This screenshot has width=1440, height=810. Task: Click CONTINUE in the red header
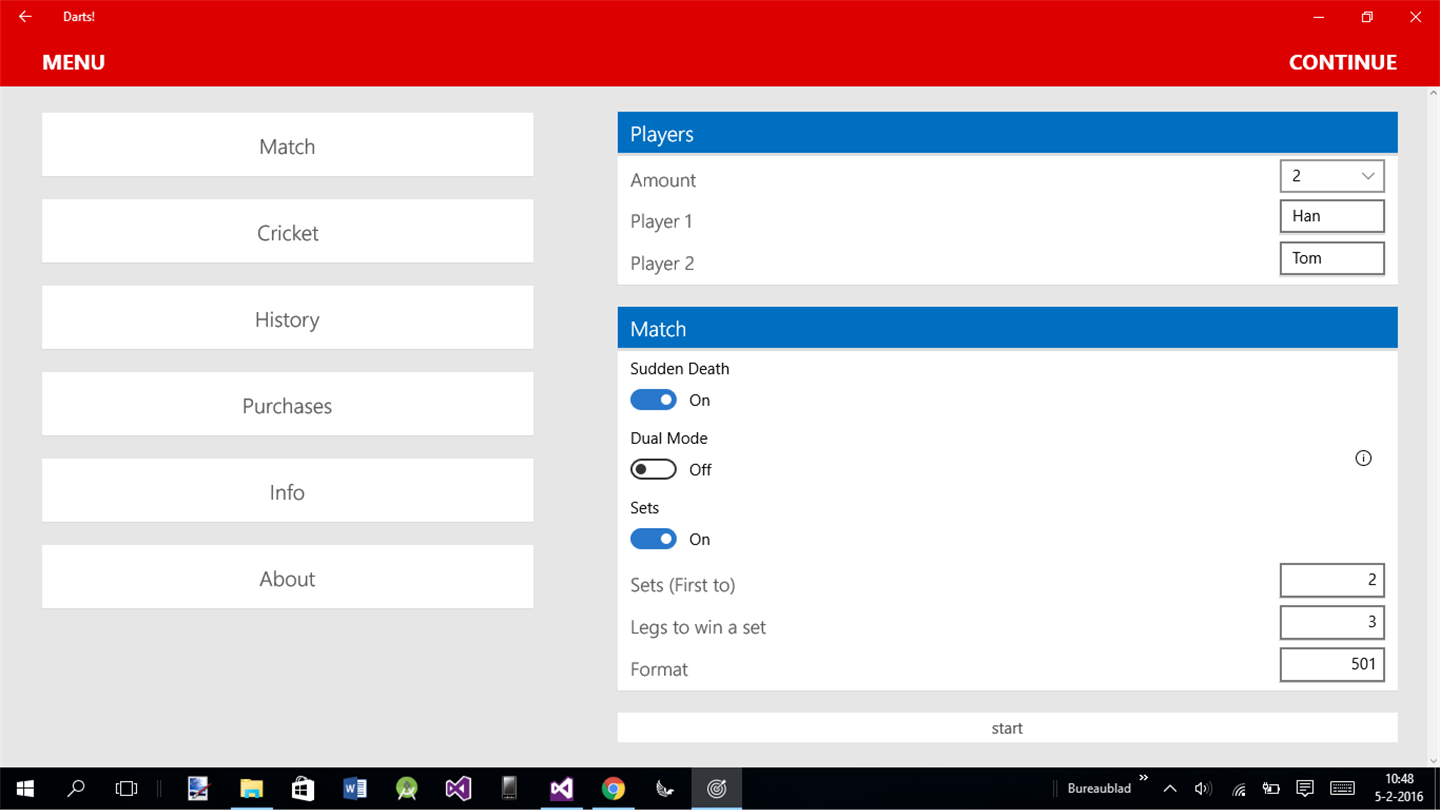click(1342, 62)
